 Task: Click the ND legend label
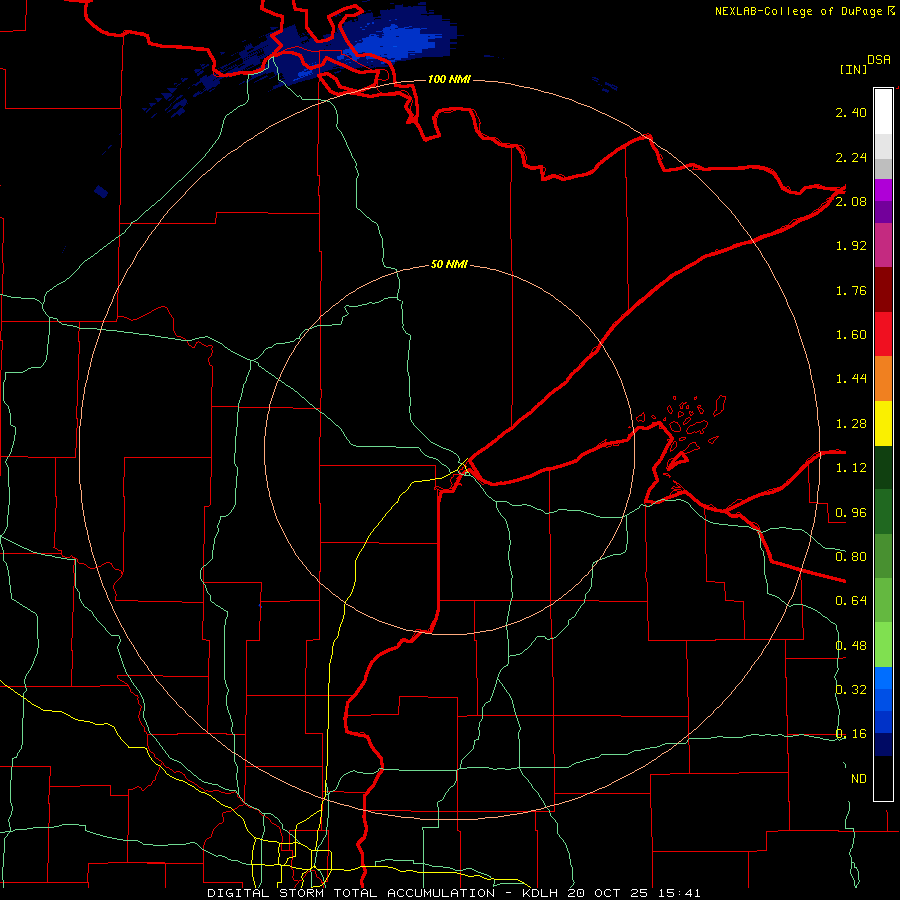[859, 779]
